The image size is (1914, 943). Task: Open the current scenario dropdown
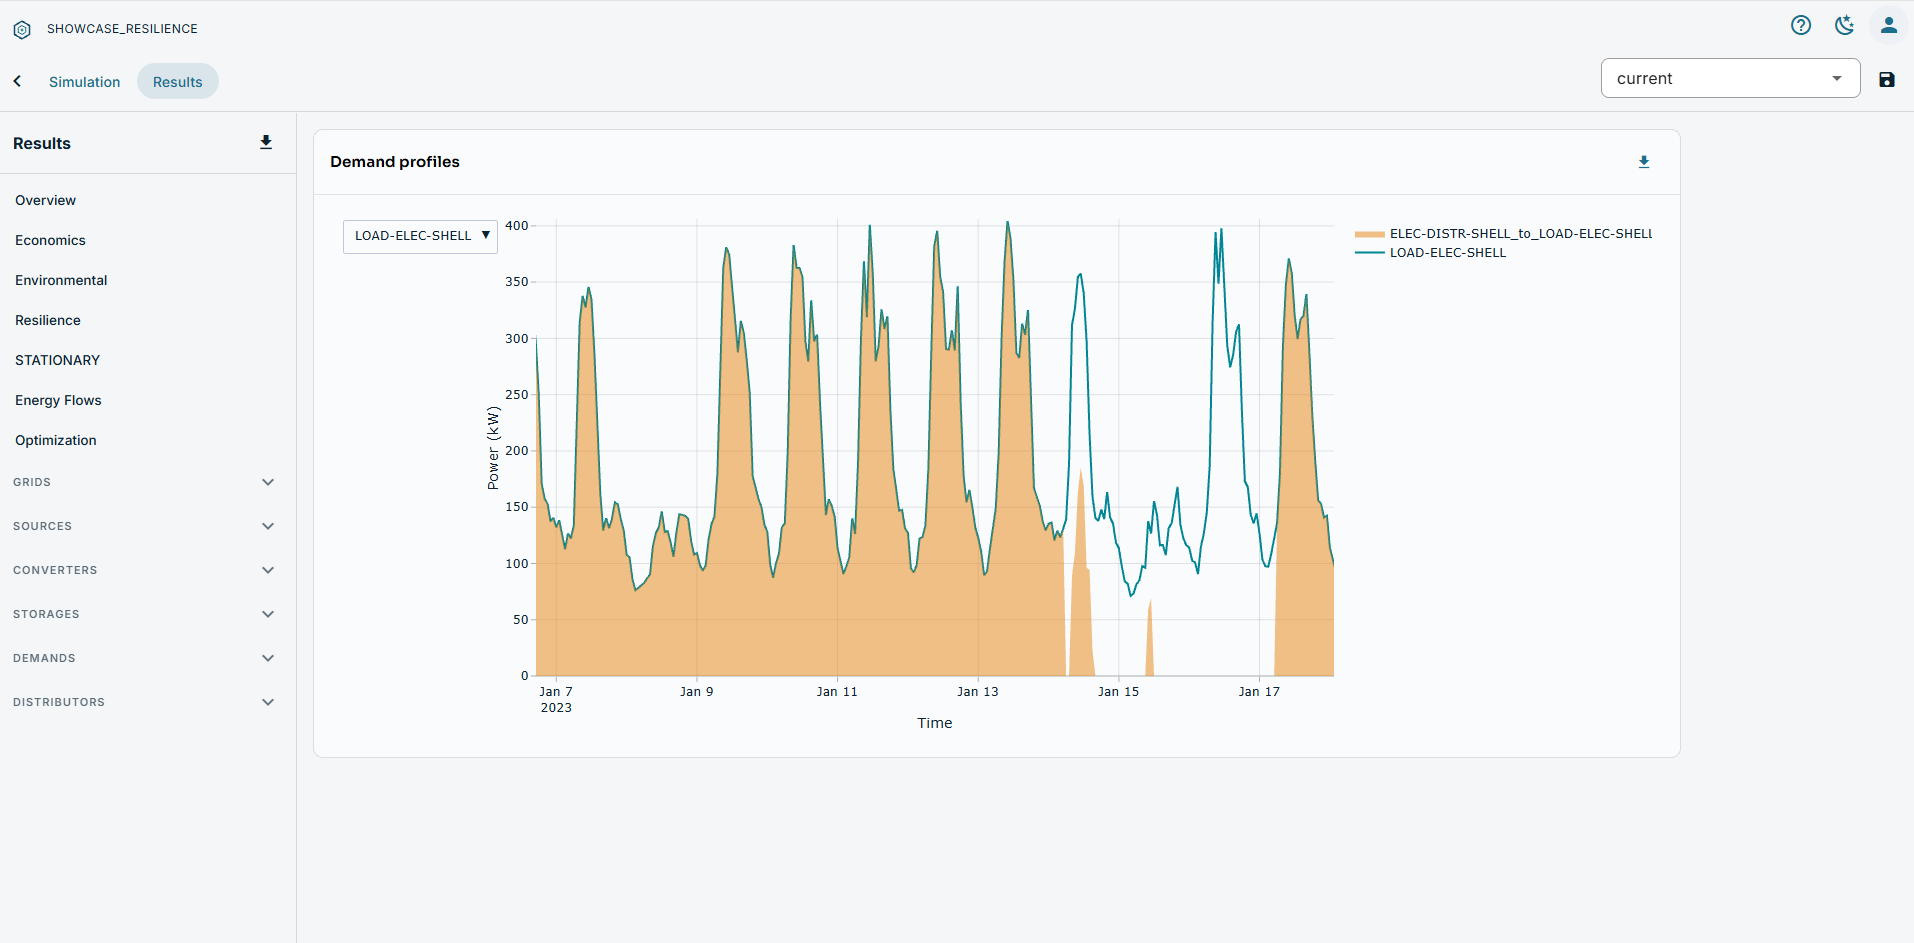(1730, 78)
